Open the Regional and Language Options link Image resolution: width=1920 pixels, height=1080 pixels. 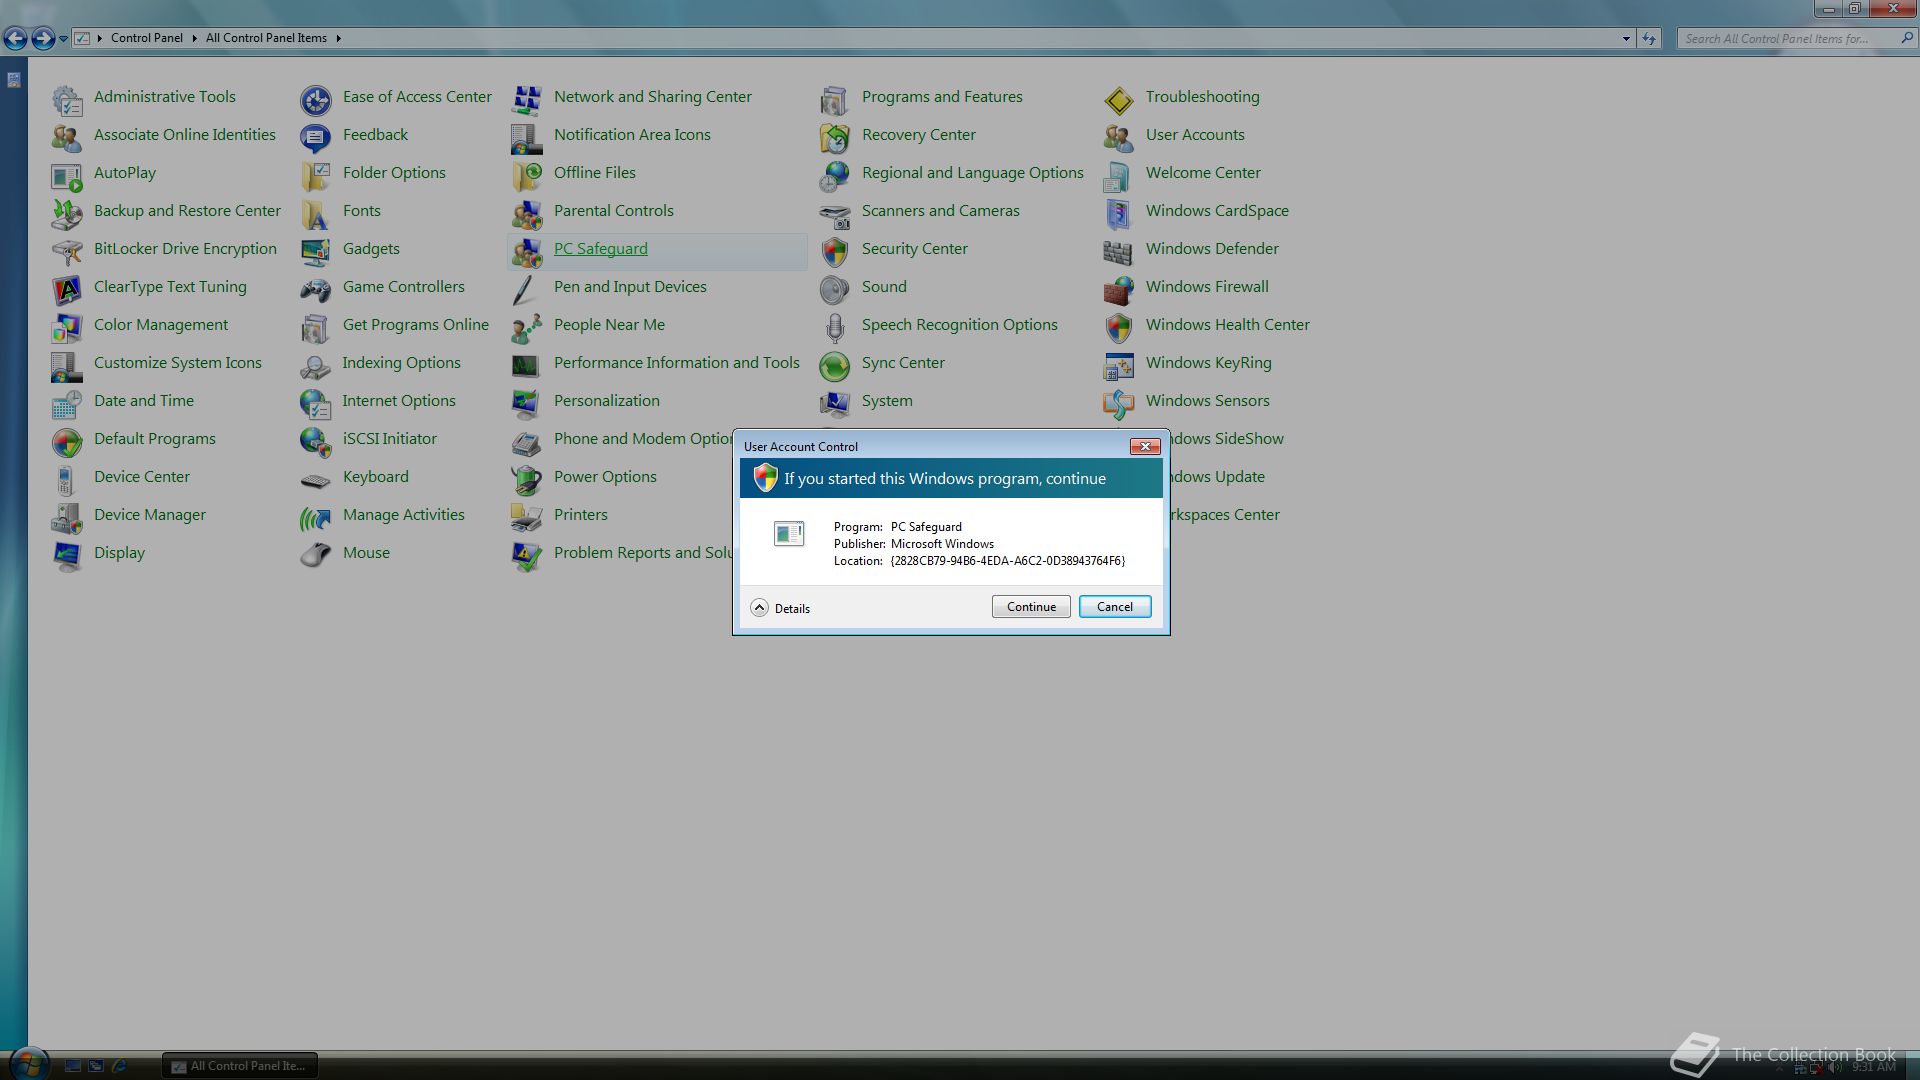point(972,173)
